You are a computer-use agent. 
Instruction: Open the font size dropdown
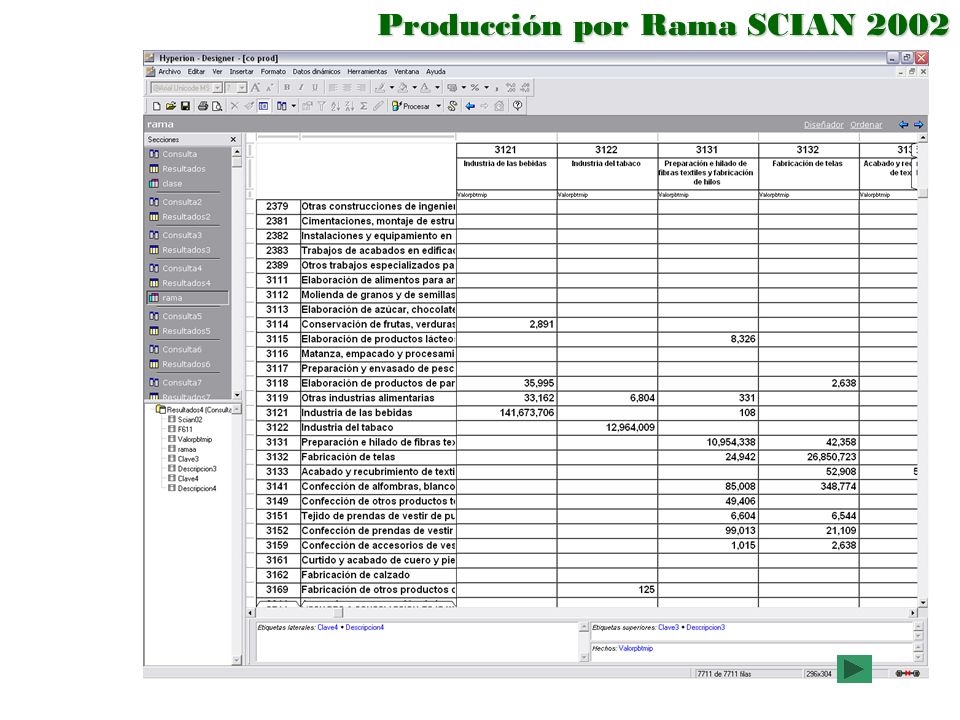[x=242, y=88]
